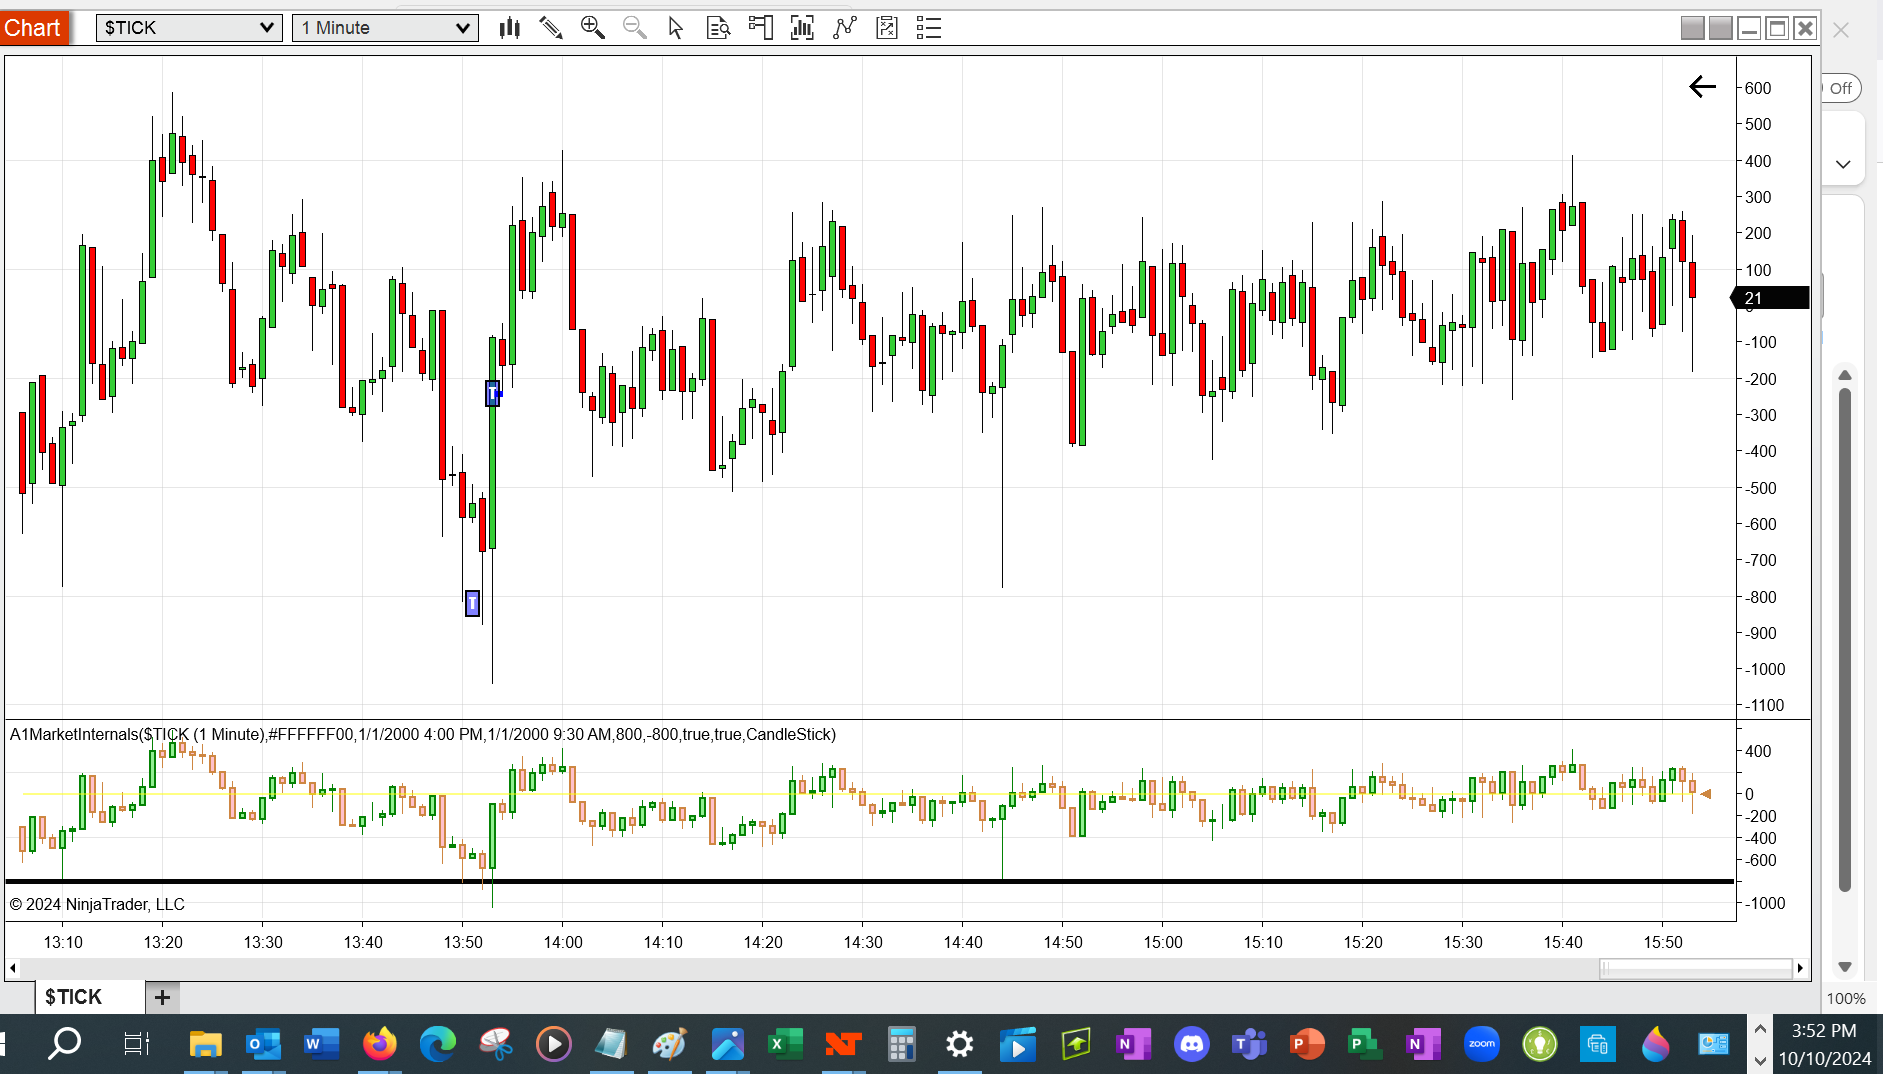Select the drawing tools pencil icon
1883x1074 pixels.
[551, 28]
